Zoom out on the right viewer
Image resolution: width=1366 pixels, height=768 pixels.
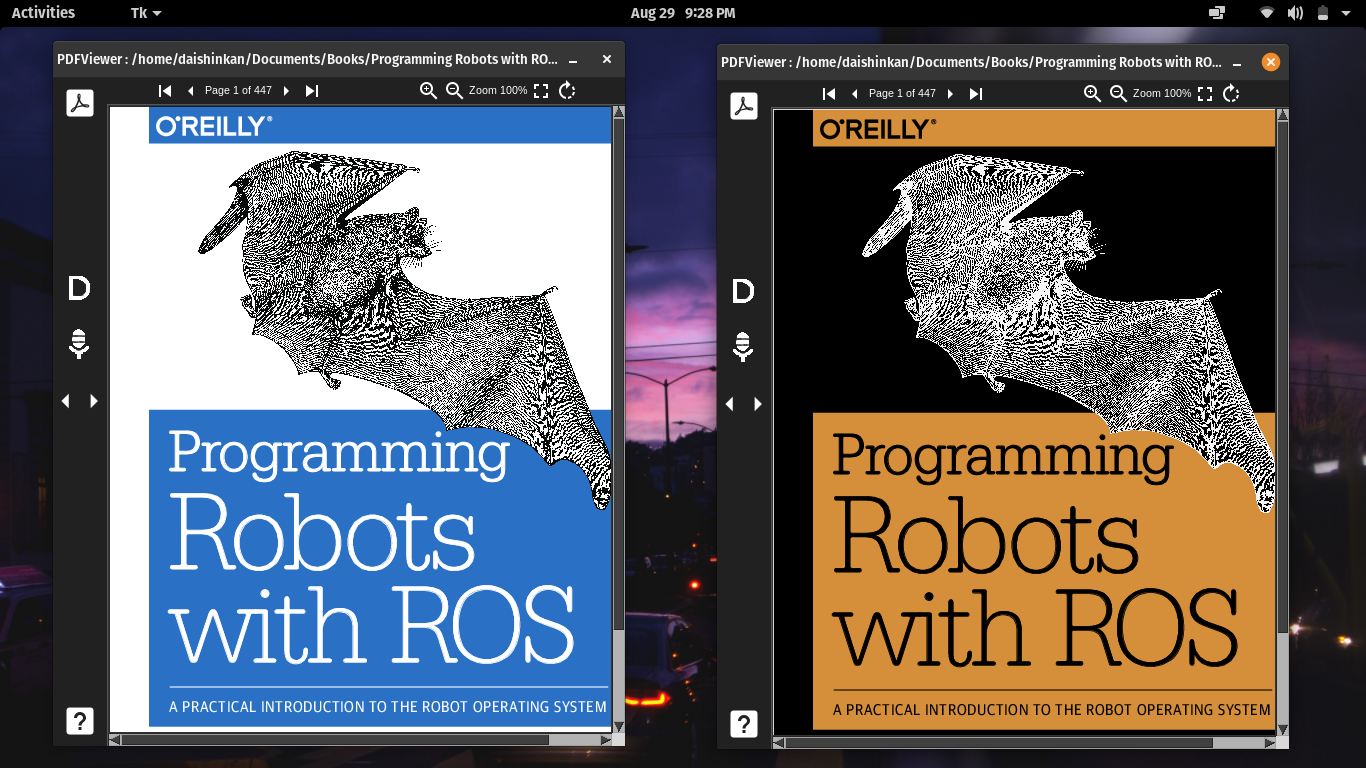pos(1118,94)
